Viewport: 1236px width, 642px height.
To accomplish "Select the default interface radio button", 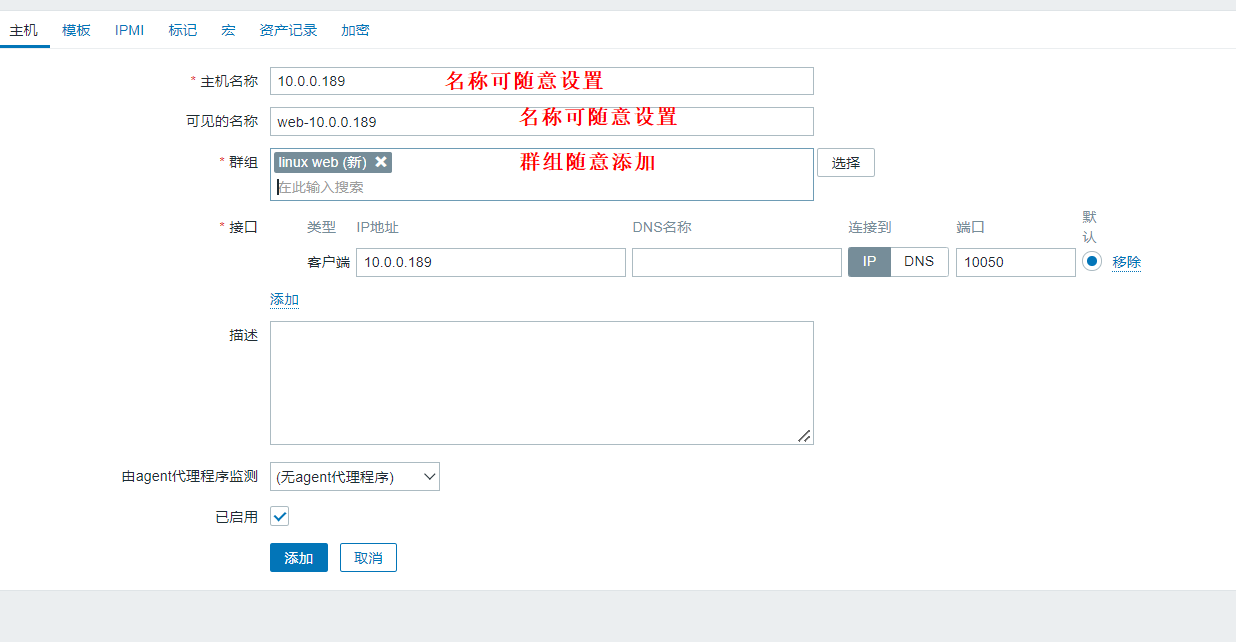I will tap(1092, 261).
